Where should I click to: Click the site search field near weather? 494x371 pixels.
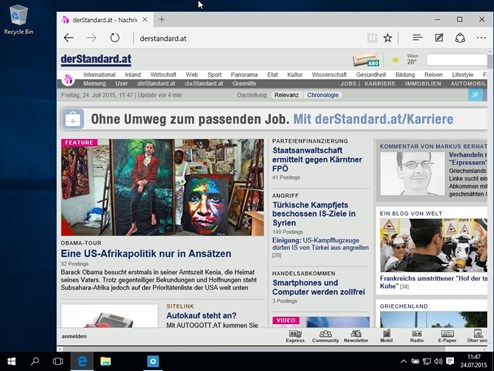pyautogui.click(x=456, y=60)
